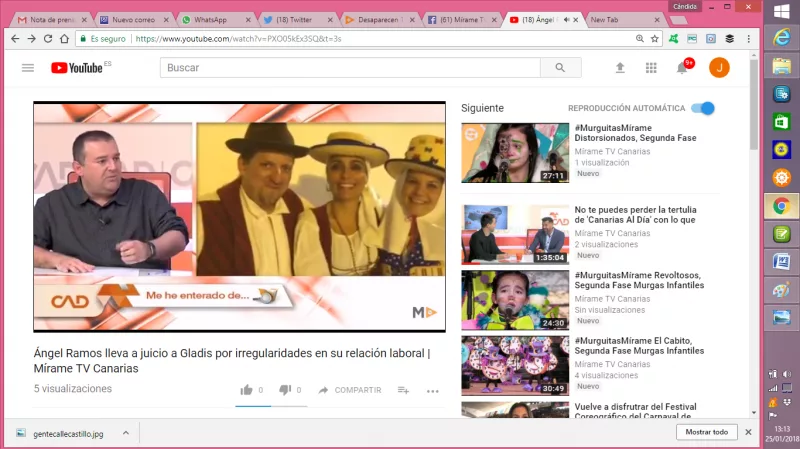Image resolution: width=800 pixels, height=449 pixels.
Task: Click the search magnifier button
Action: pos(560,67)
